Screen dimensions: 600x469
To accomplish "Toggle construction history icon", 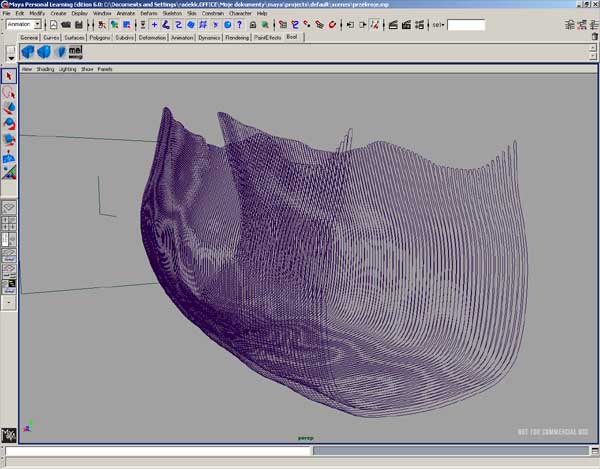I will pyautogui.click(x=375, y=25).
